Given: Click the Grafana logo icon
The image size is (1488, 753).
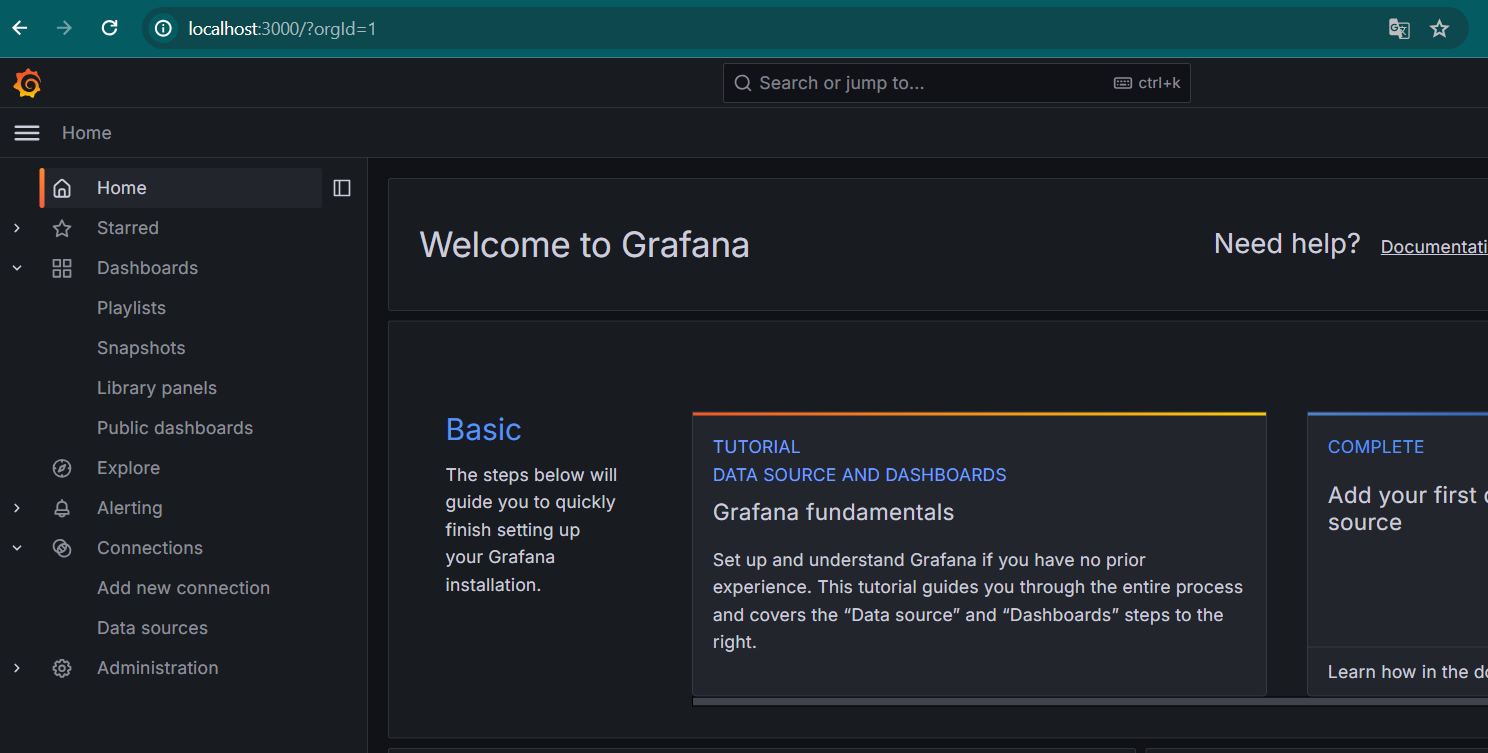Looking at the screenshot, I should [27, 83].
